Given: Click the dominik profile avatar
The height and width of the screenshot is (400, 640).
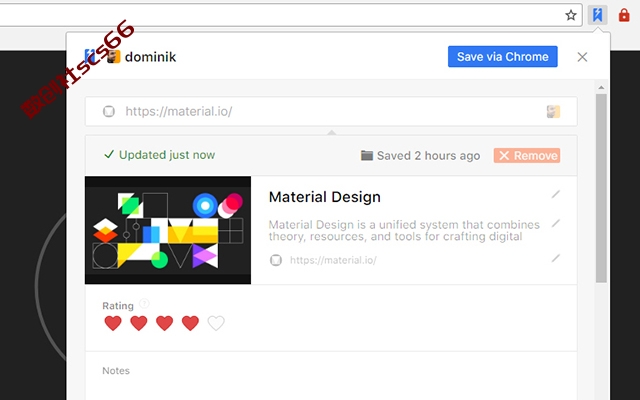Looking at the screenshot, I should pyautogui.click(x=113, y=57).
